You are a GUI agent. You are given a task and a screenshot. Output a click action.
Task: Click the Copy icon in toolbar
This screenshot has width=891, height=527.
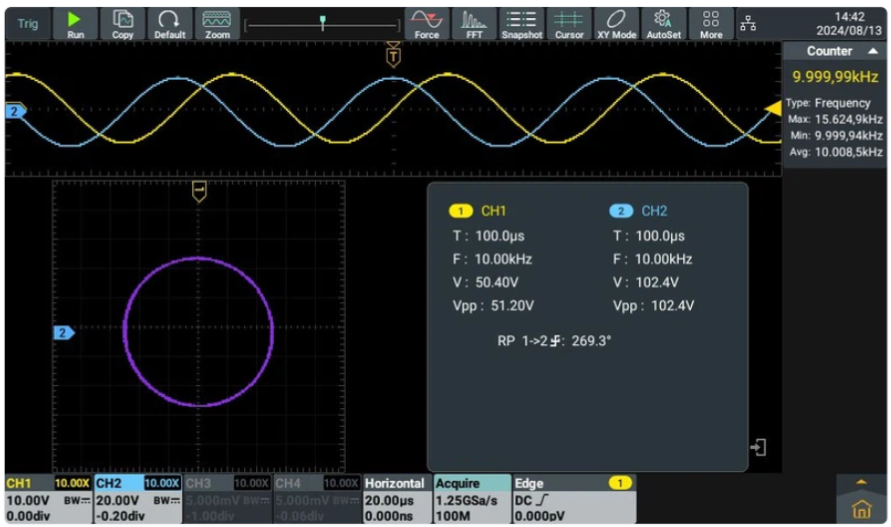click(123, 24)
